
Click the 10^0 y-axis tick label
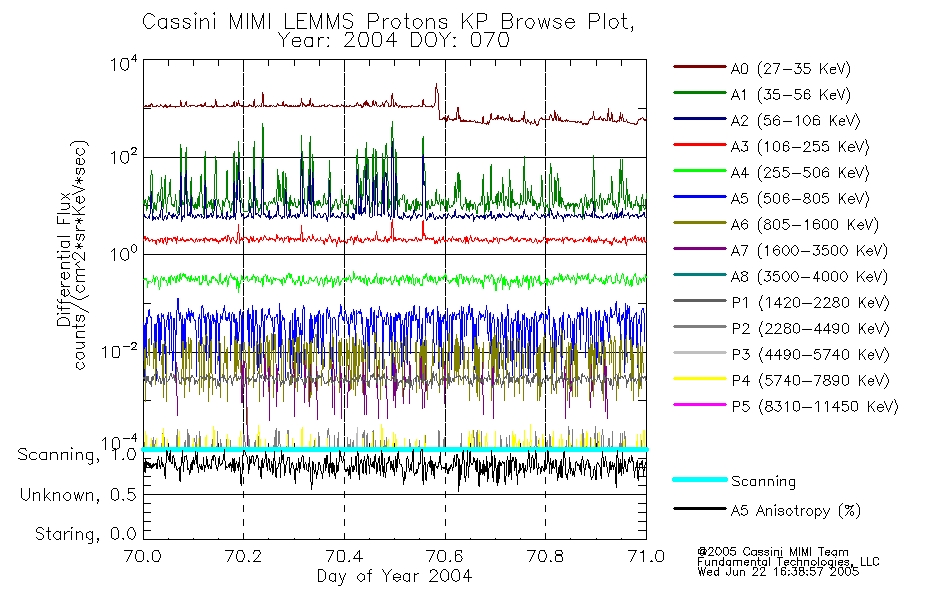[124, 255]
